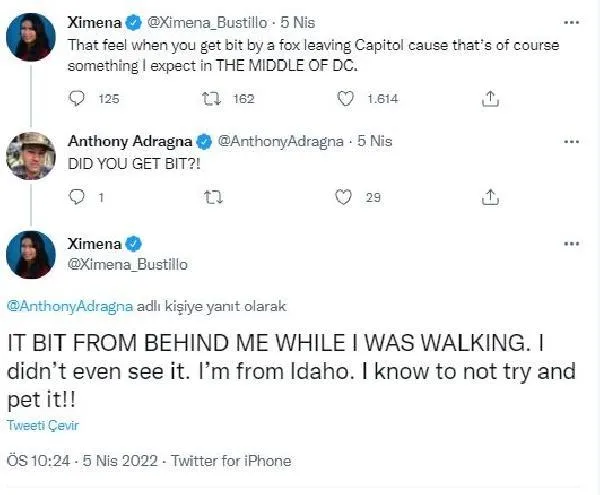Open more options on Ximena's first tweet

click(570, 21)
